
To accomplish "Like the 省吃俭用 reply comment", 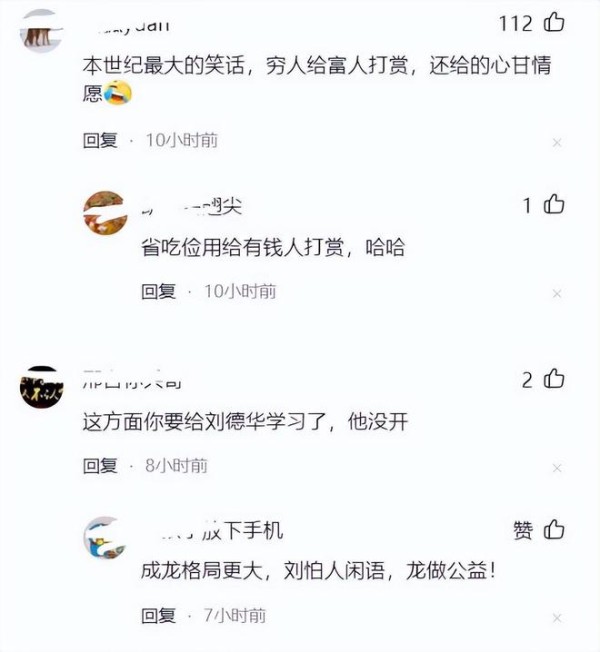I will coord(554,204).
